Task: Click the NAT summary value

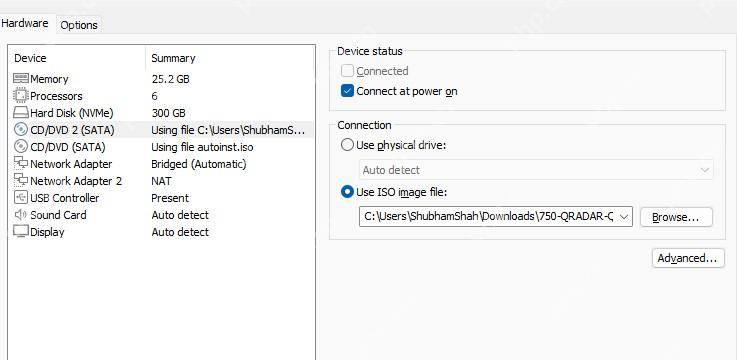Action: (x=161, y=181)
